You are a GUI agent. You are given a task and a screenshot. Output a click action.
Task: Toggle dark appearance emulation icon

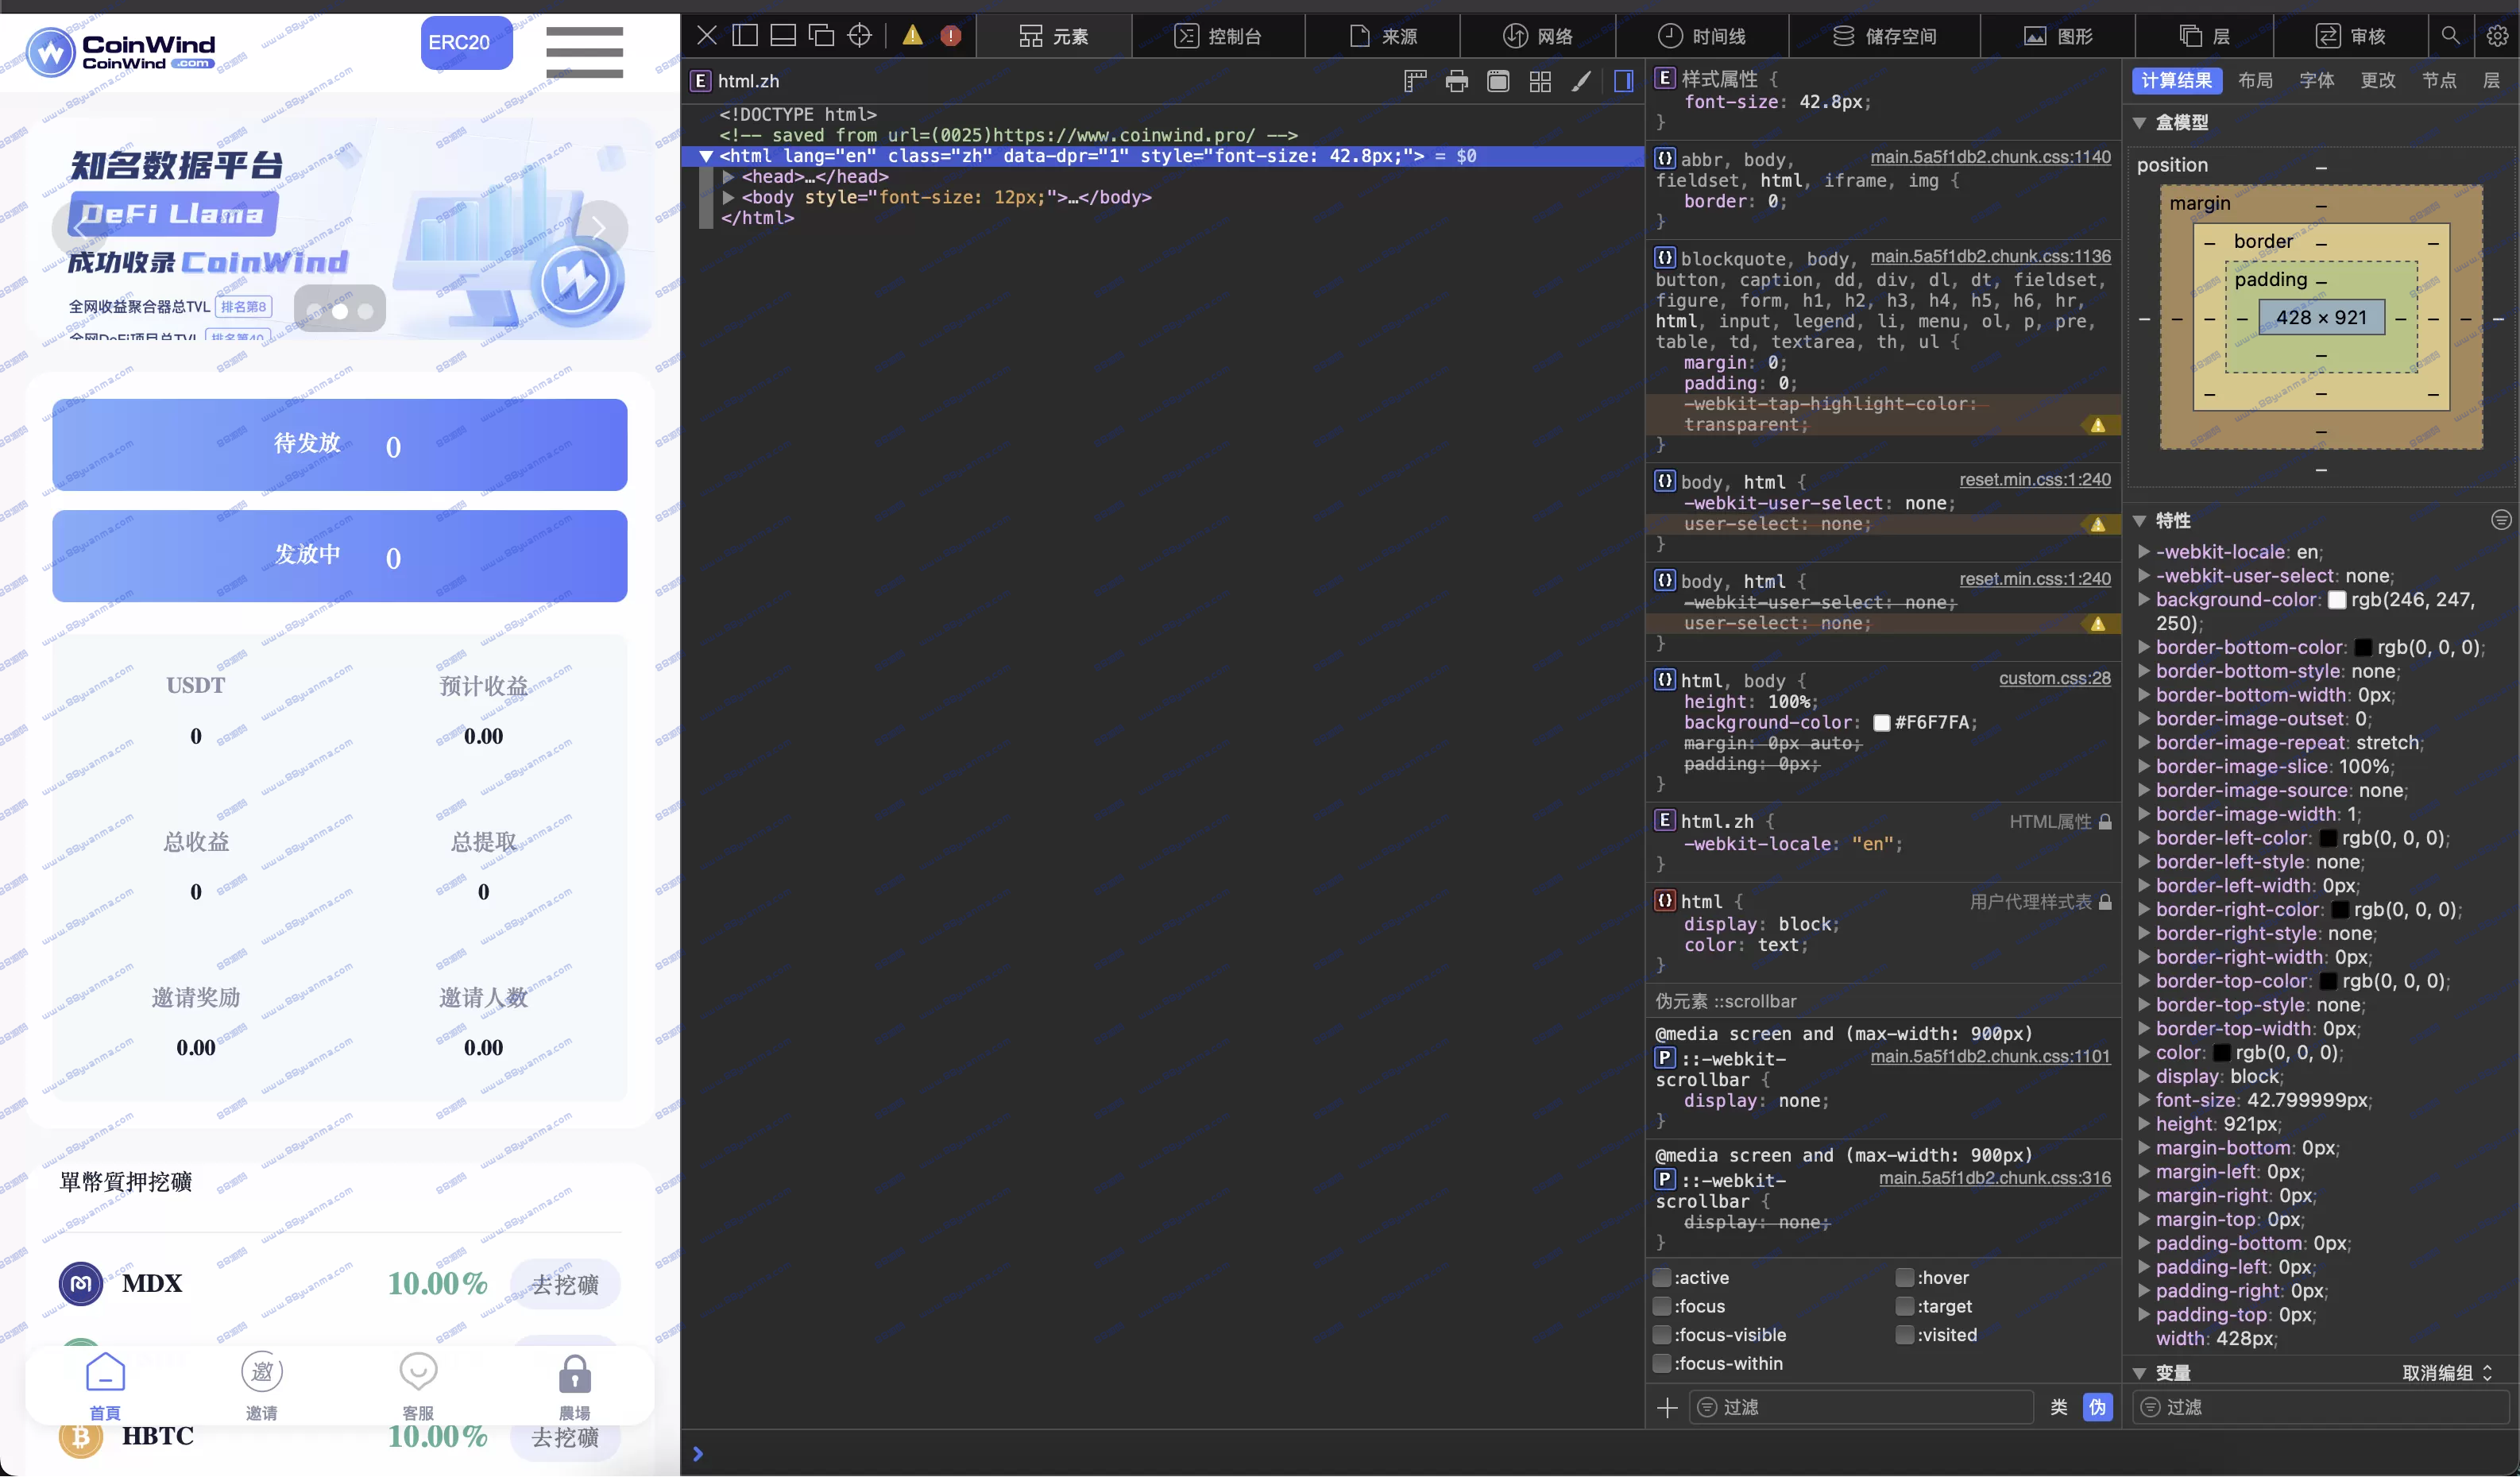pyautogui.click(x=1497, y=81)
